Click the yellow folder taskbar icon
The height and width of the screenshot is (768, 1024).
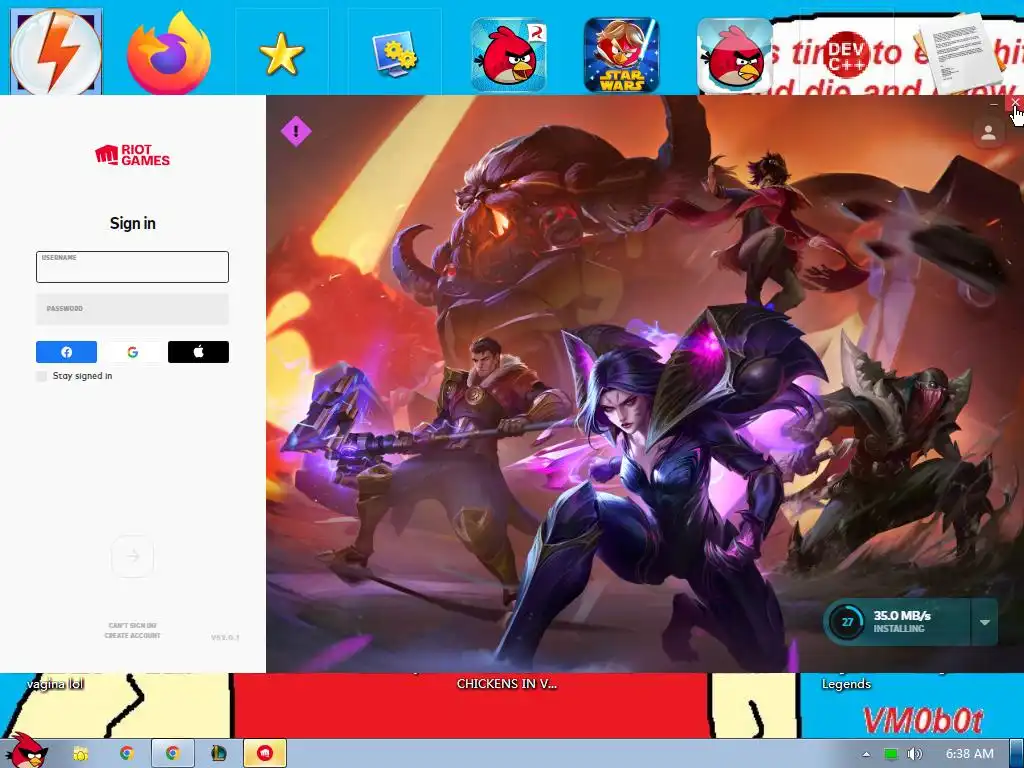coord(80,754)
